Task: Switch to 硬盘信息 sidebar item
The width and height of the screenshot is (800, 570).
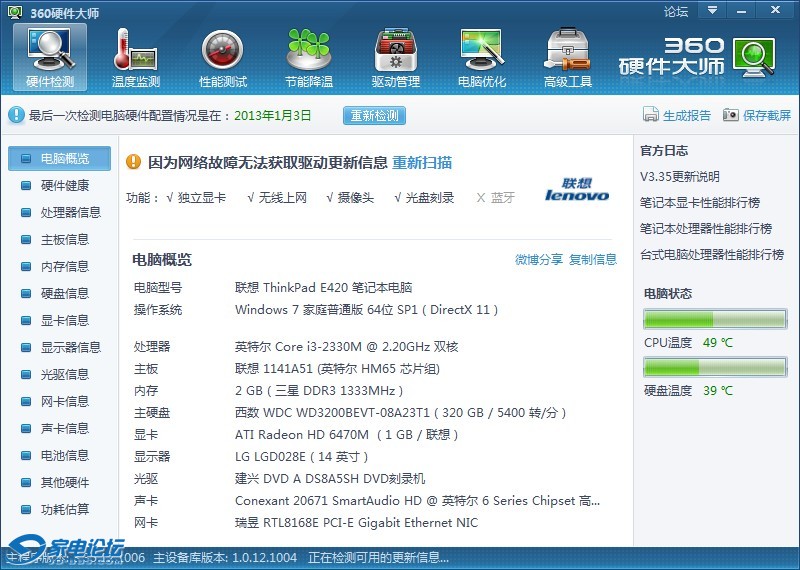Action: tap(64, 293)
